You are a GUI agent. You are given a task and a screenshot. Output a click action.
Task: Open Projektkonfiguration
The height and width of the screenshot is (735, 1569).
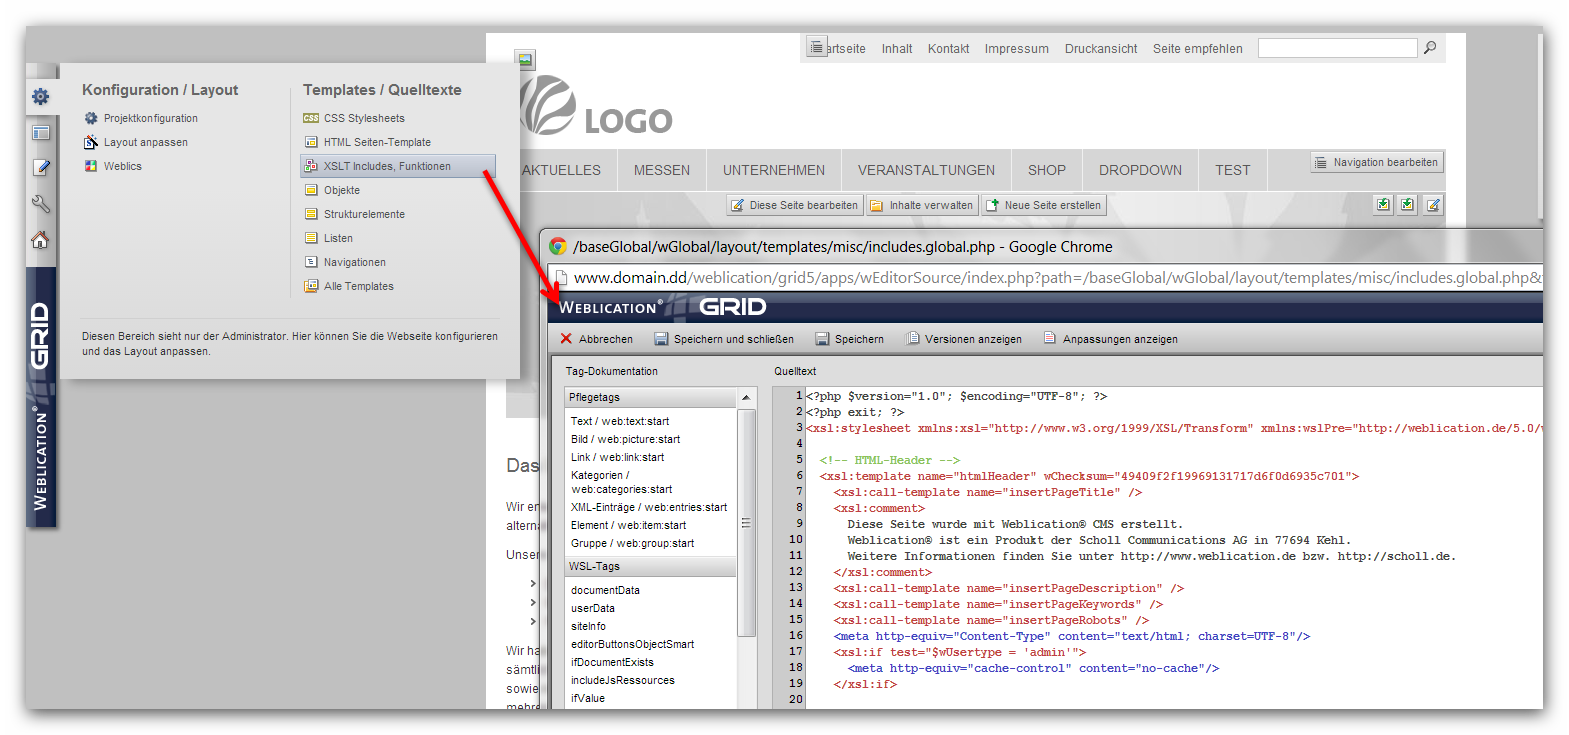(x=151, y=118)
